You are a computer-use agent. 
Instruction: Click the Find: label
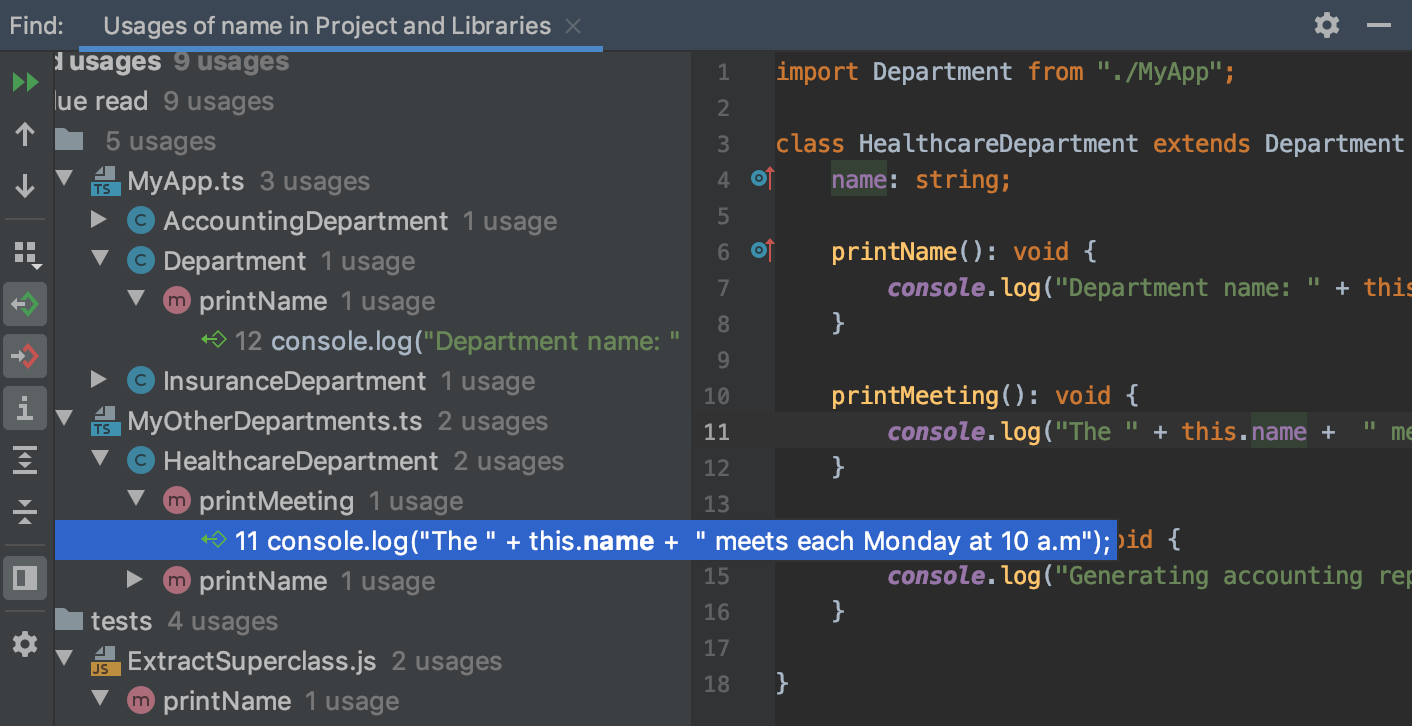pyautogui.click(x=37, y=26)
